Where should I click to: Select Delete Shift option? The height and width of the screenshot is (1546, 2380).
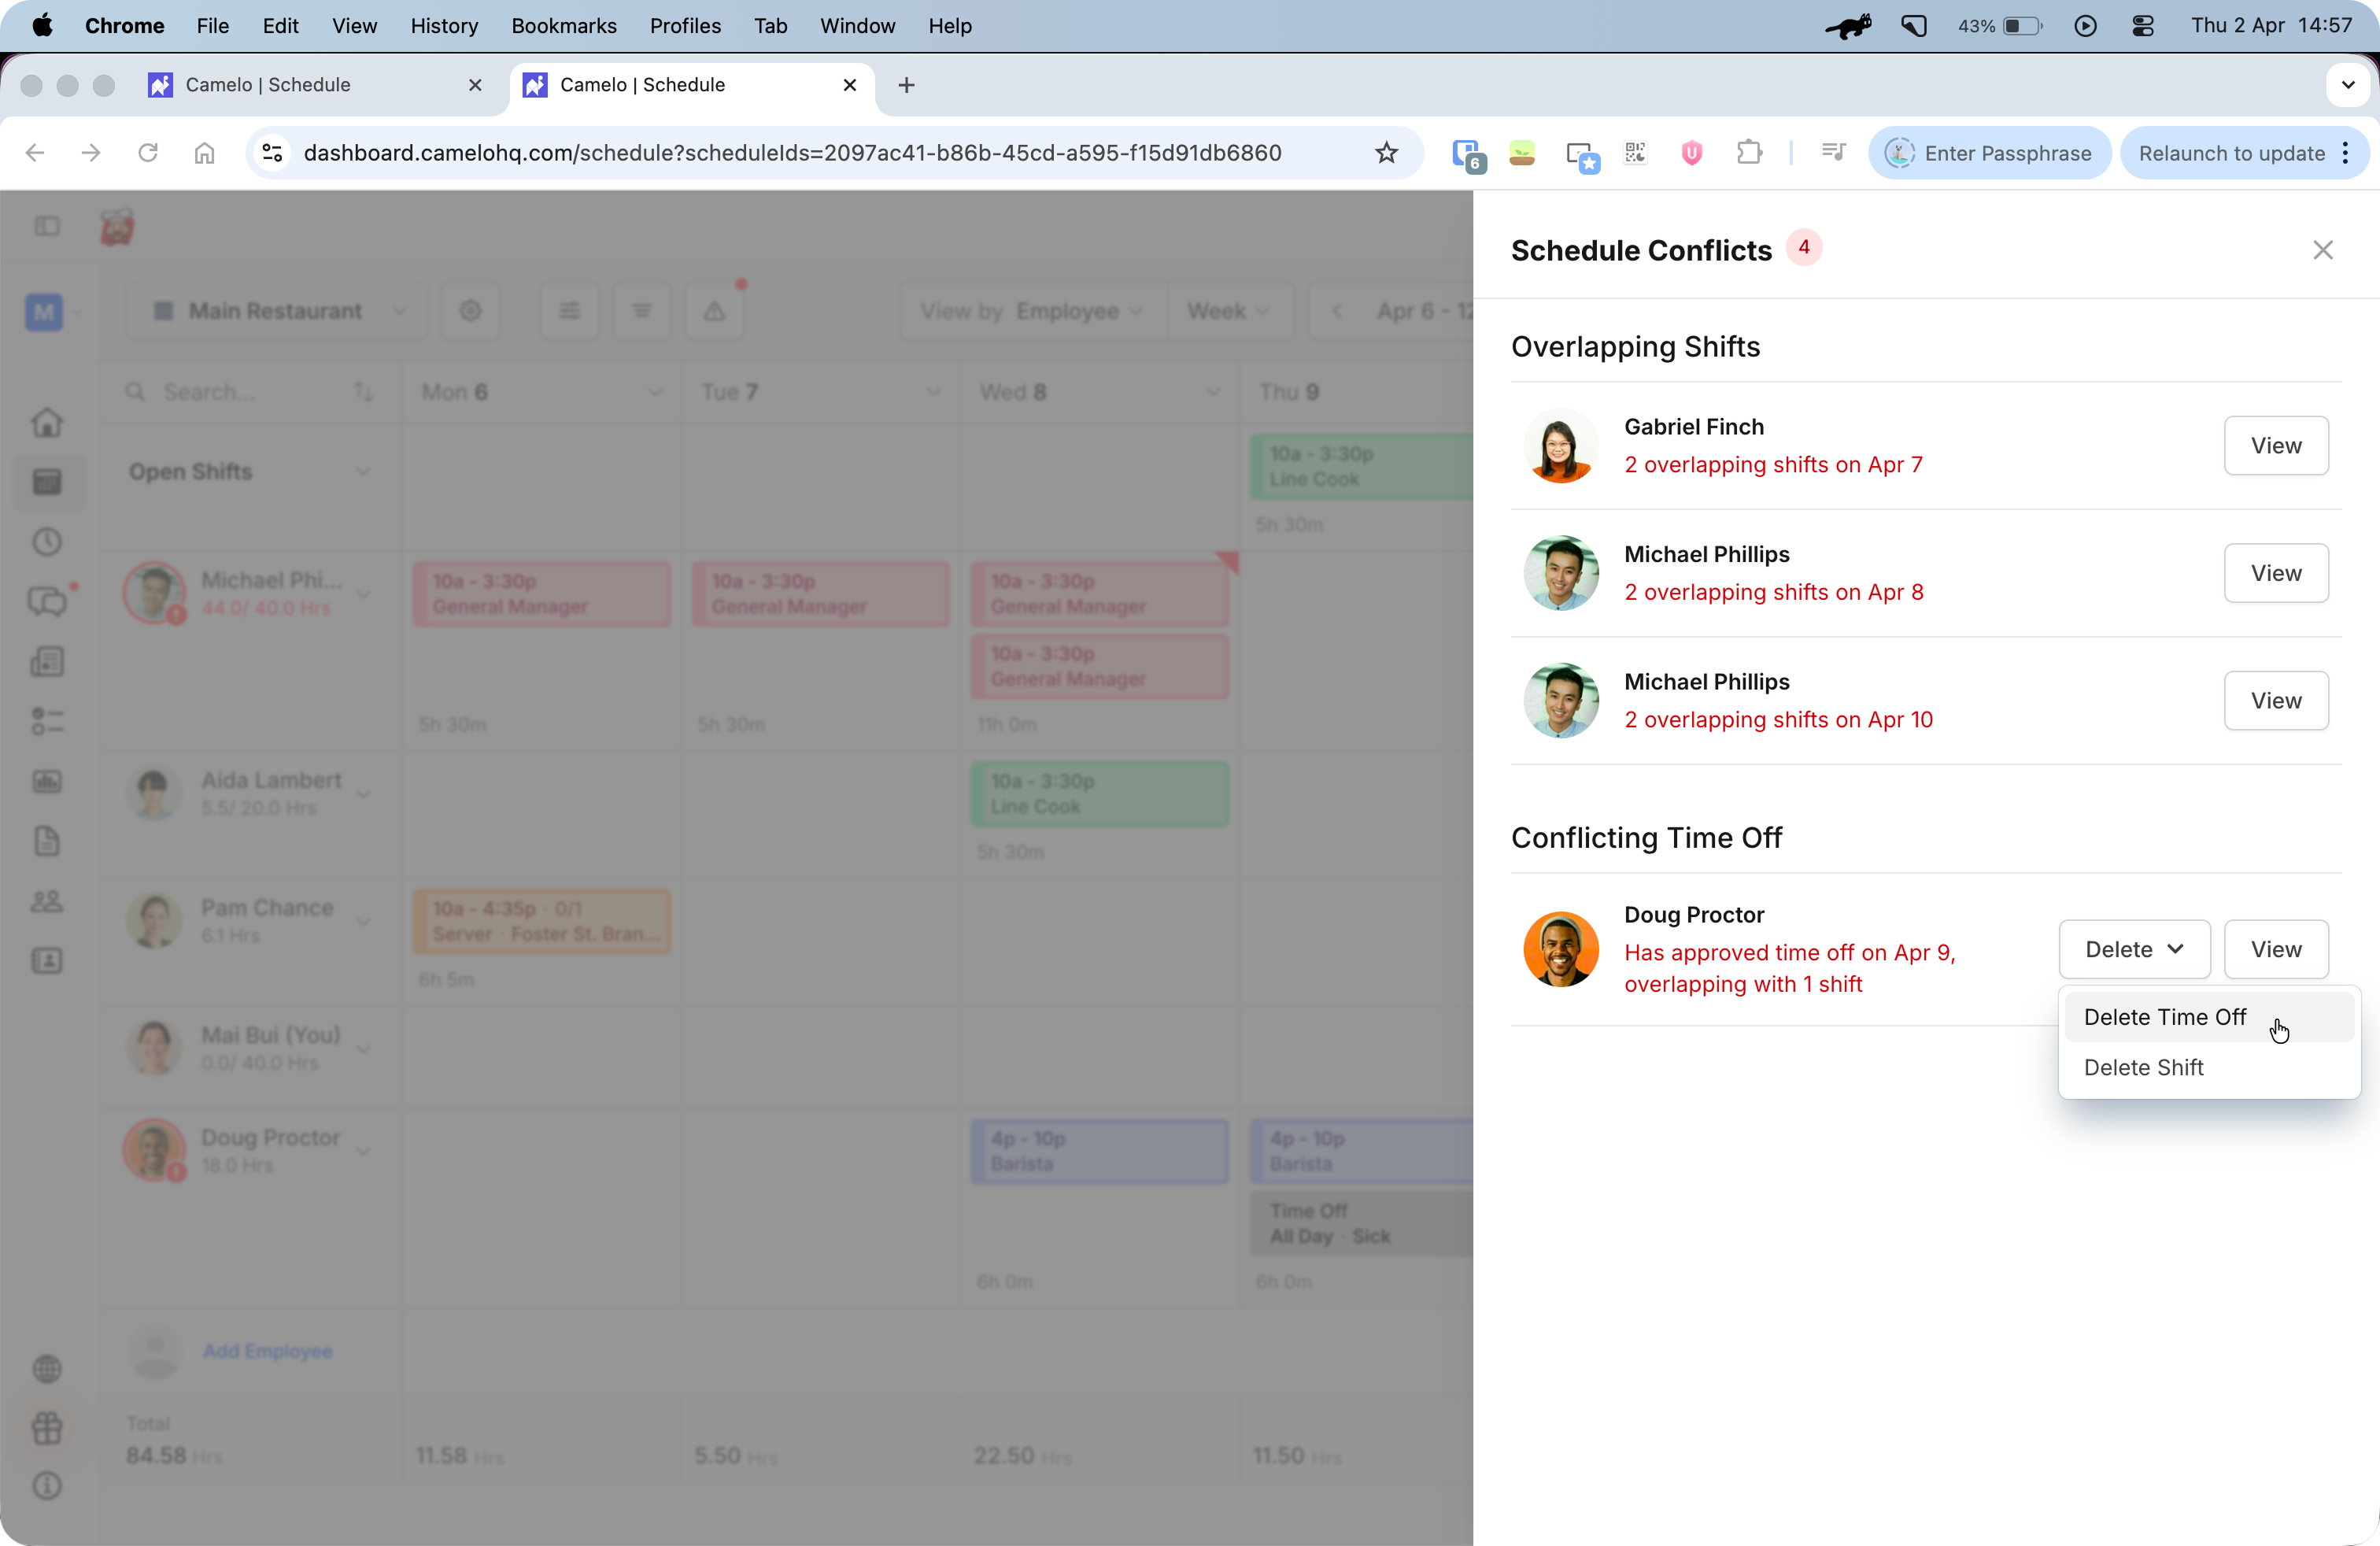point(2208,1067)
